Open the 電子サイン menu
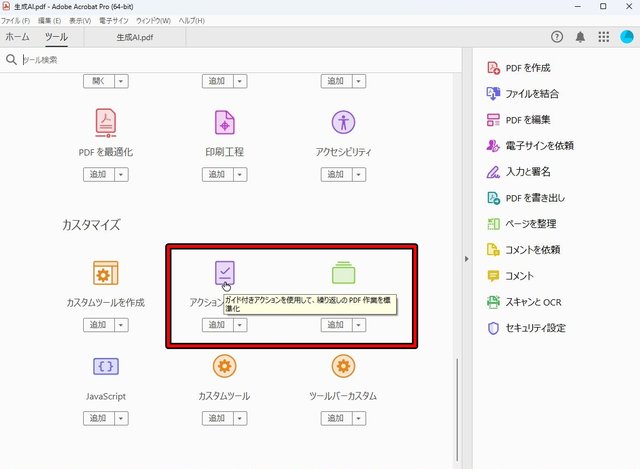 tap(113, 20)
